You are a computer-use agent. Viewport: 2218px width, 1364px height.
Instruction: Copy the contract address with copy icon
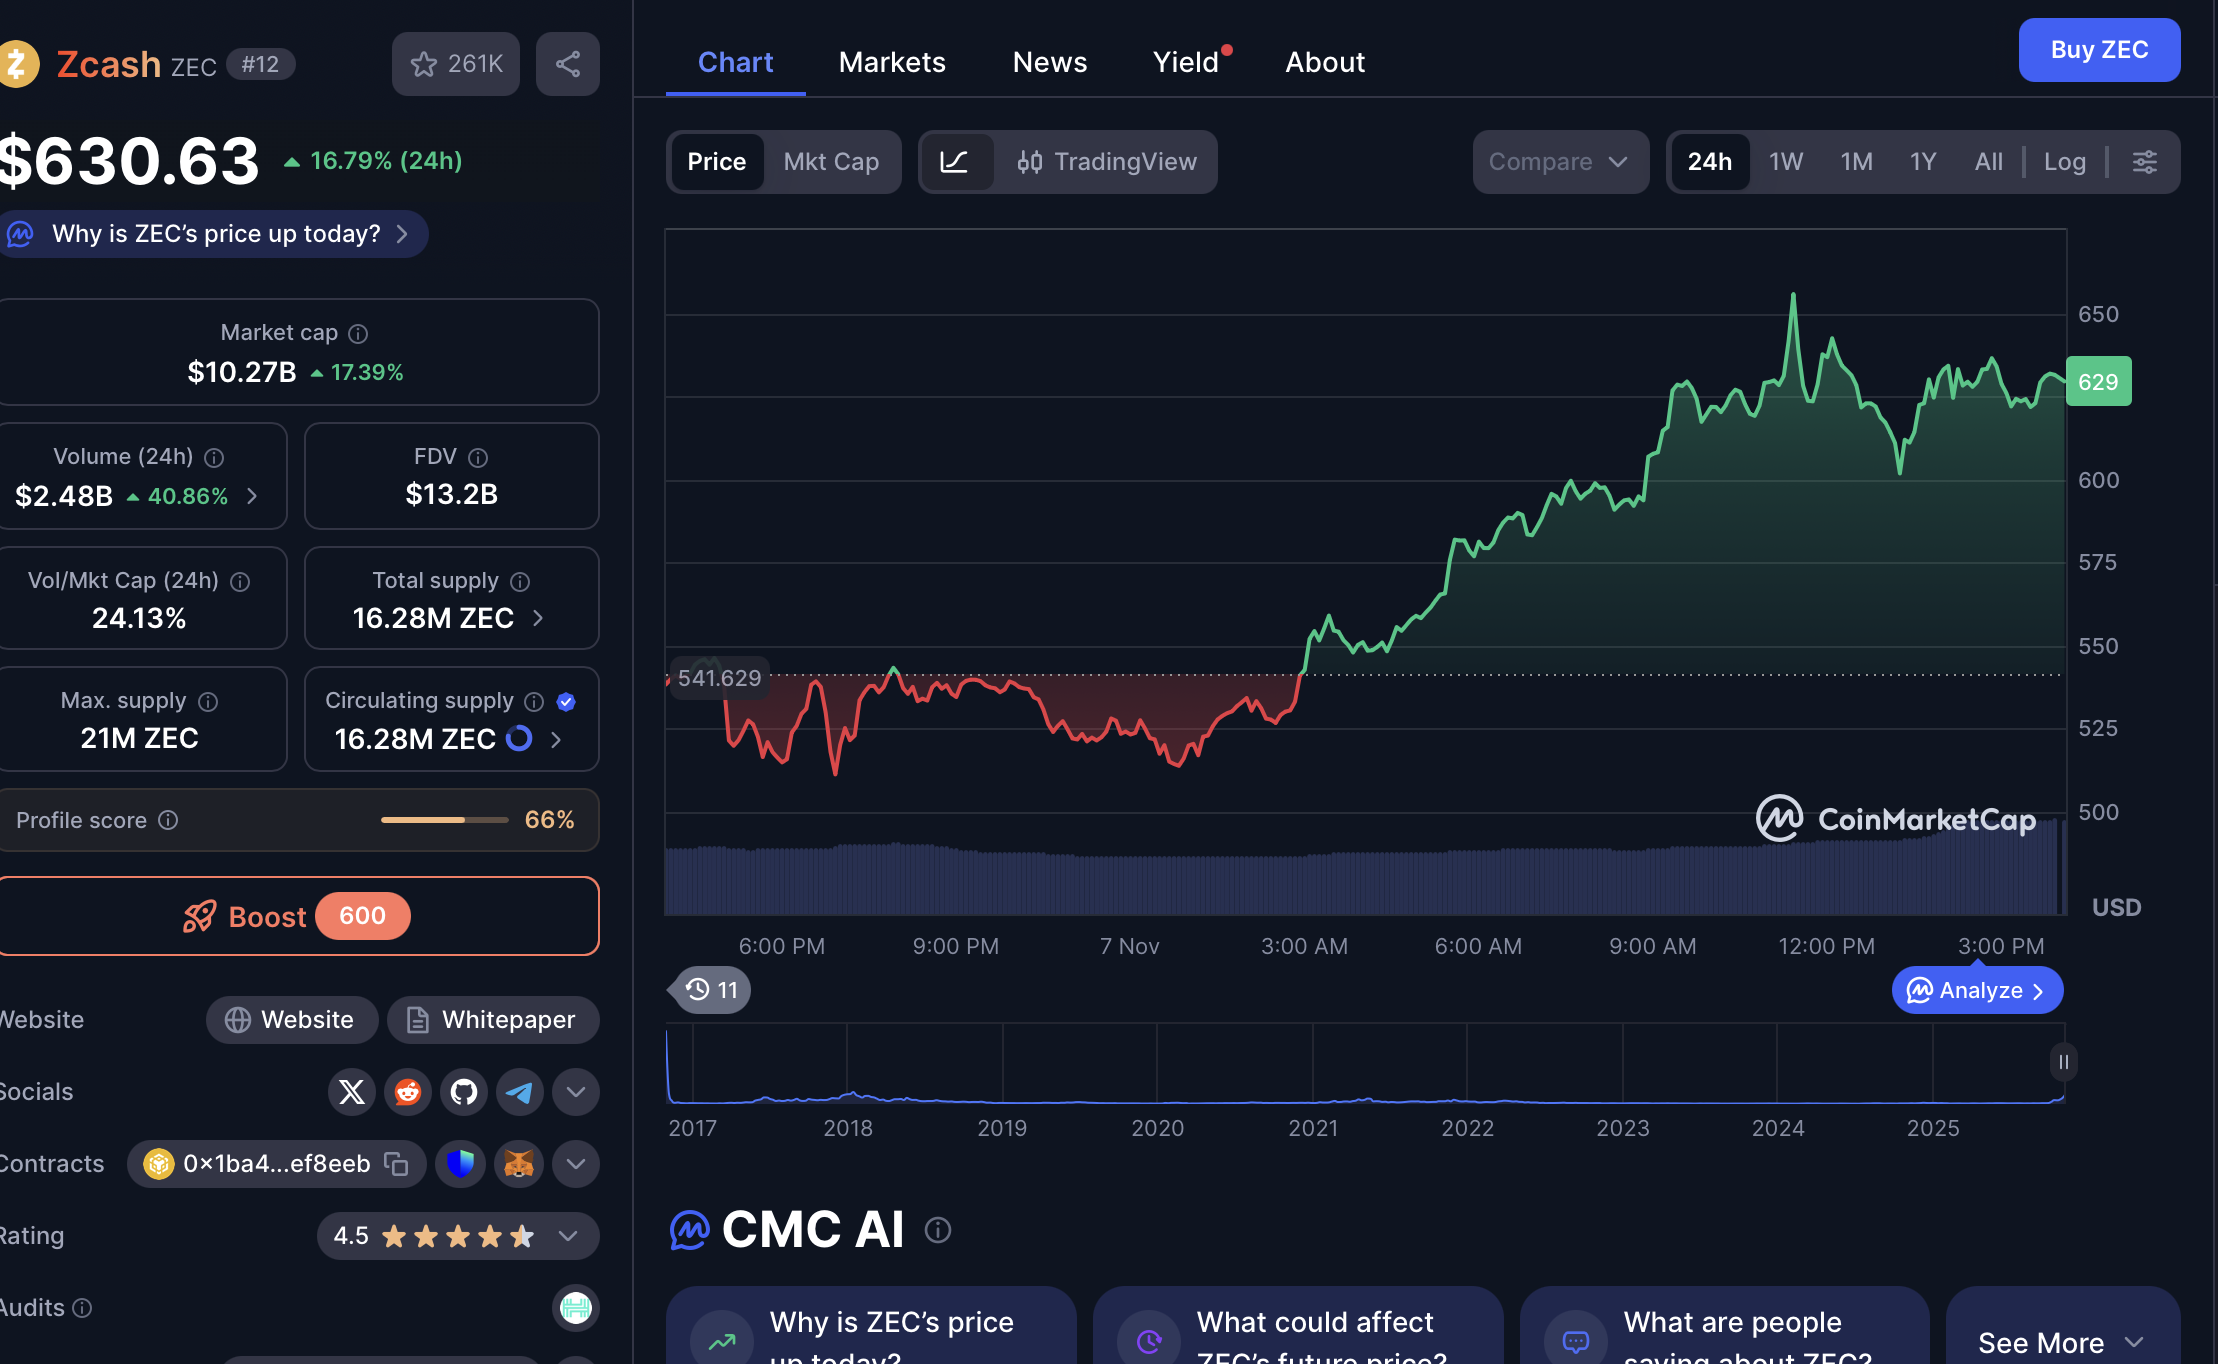point(396,1164)
